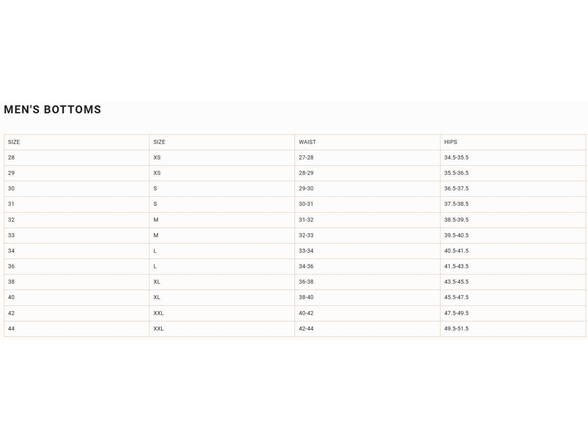Click the waist value 28-29
The width and height of the screenshot is (588, 441).
coord(306,173)
